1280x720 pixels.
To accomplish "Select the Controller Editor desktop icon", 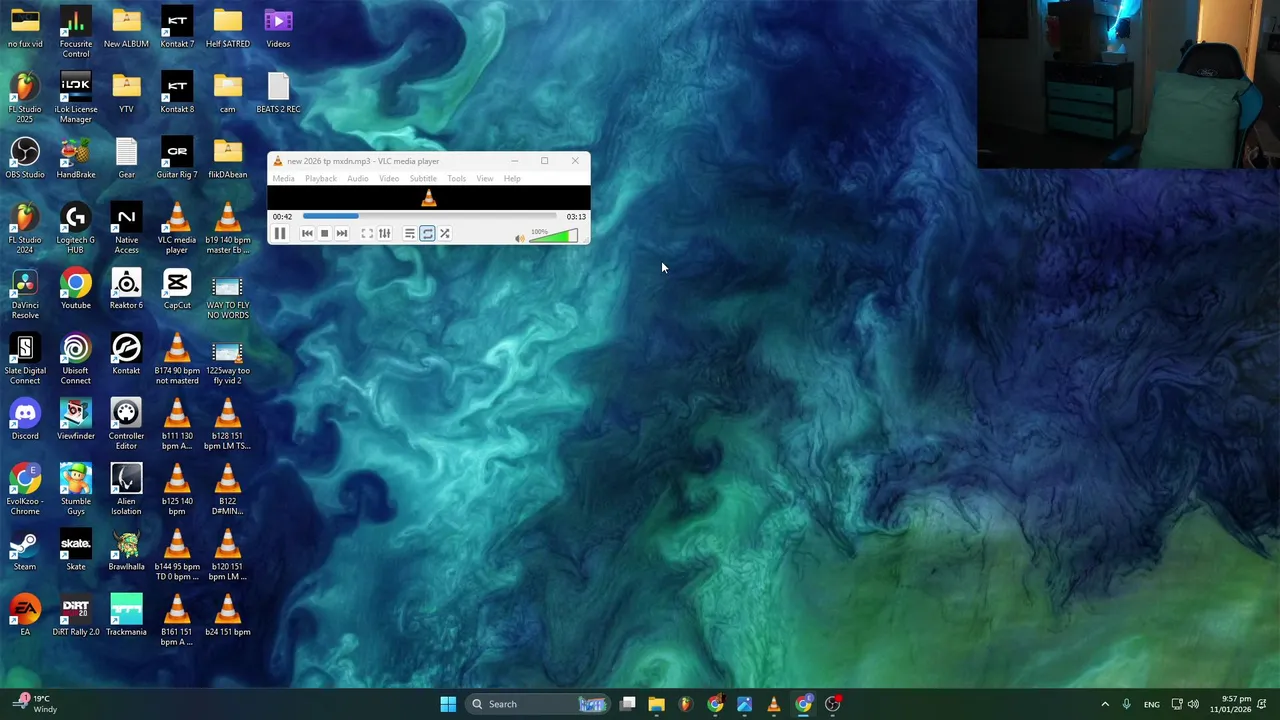I will coord(126,425).
